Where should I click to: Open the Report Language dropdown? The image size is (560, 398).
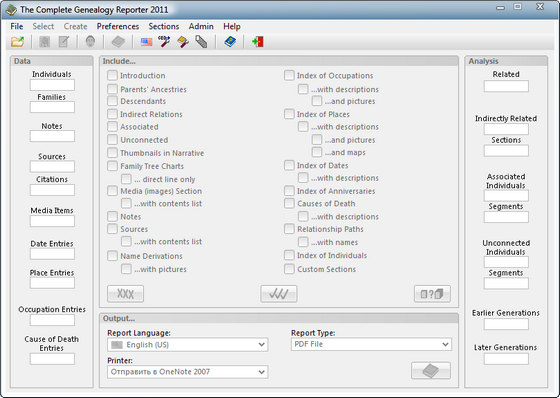point(188,344)
